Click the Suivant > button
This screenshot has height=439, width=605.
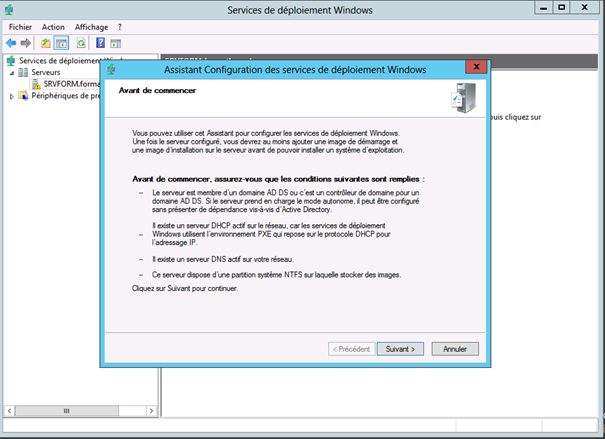point(400,349)
